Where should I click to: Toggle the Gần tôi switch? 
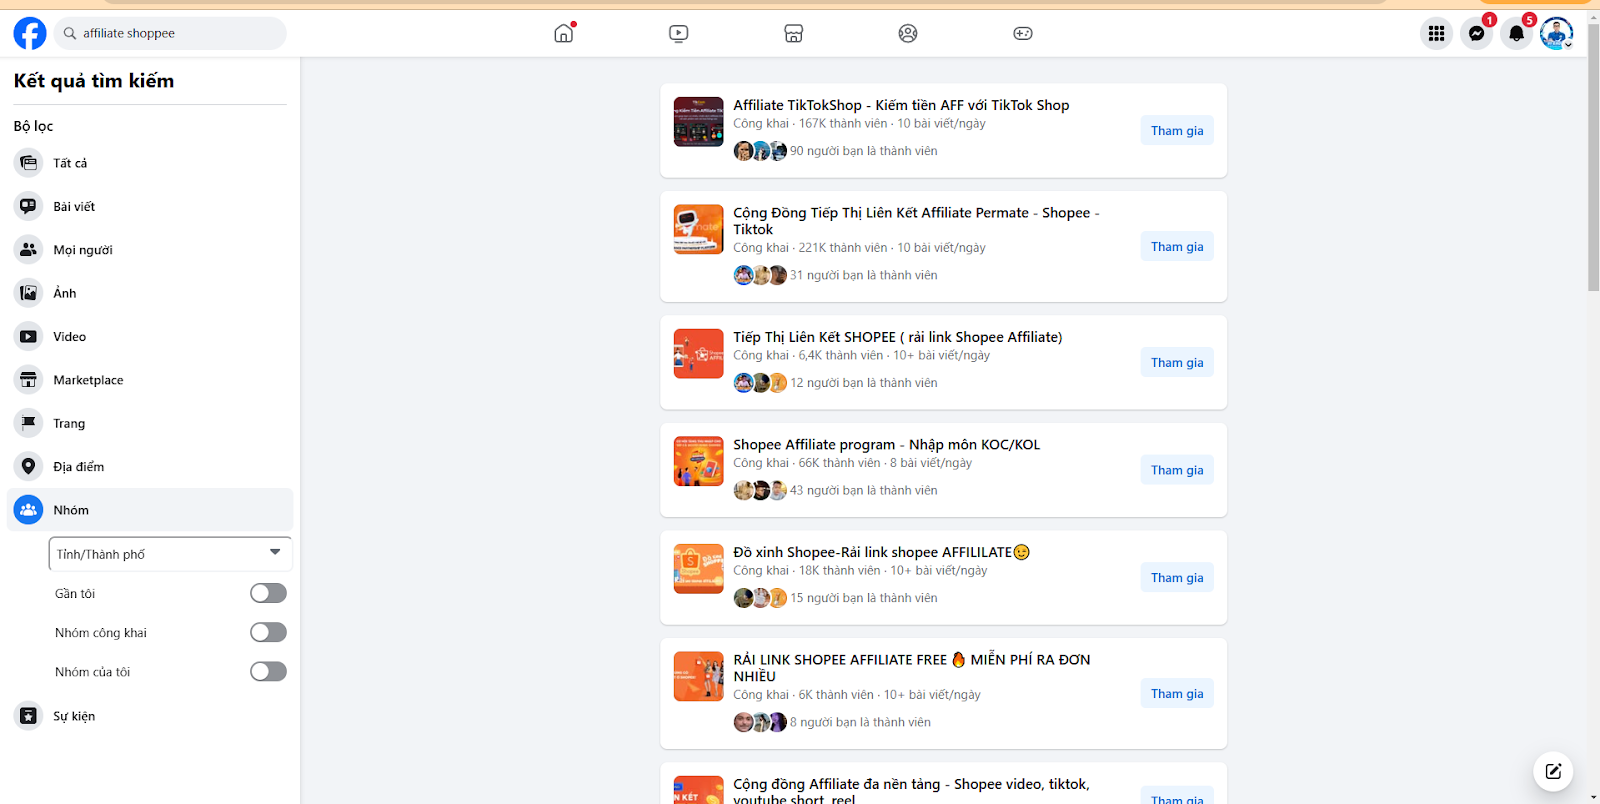click(268, 593)
